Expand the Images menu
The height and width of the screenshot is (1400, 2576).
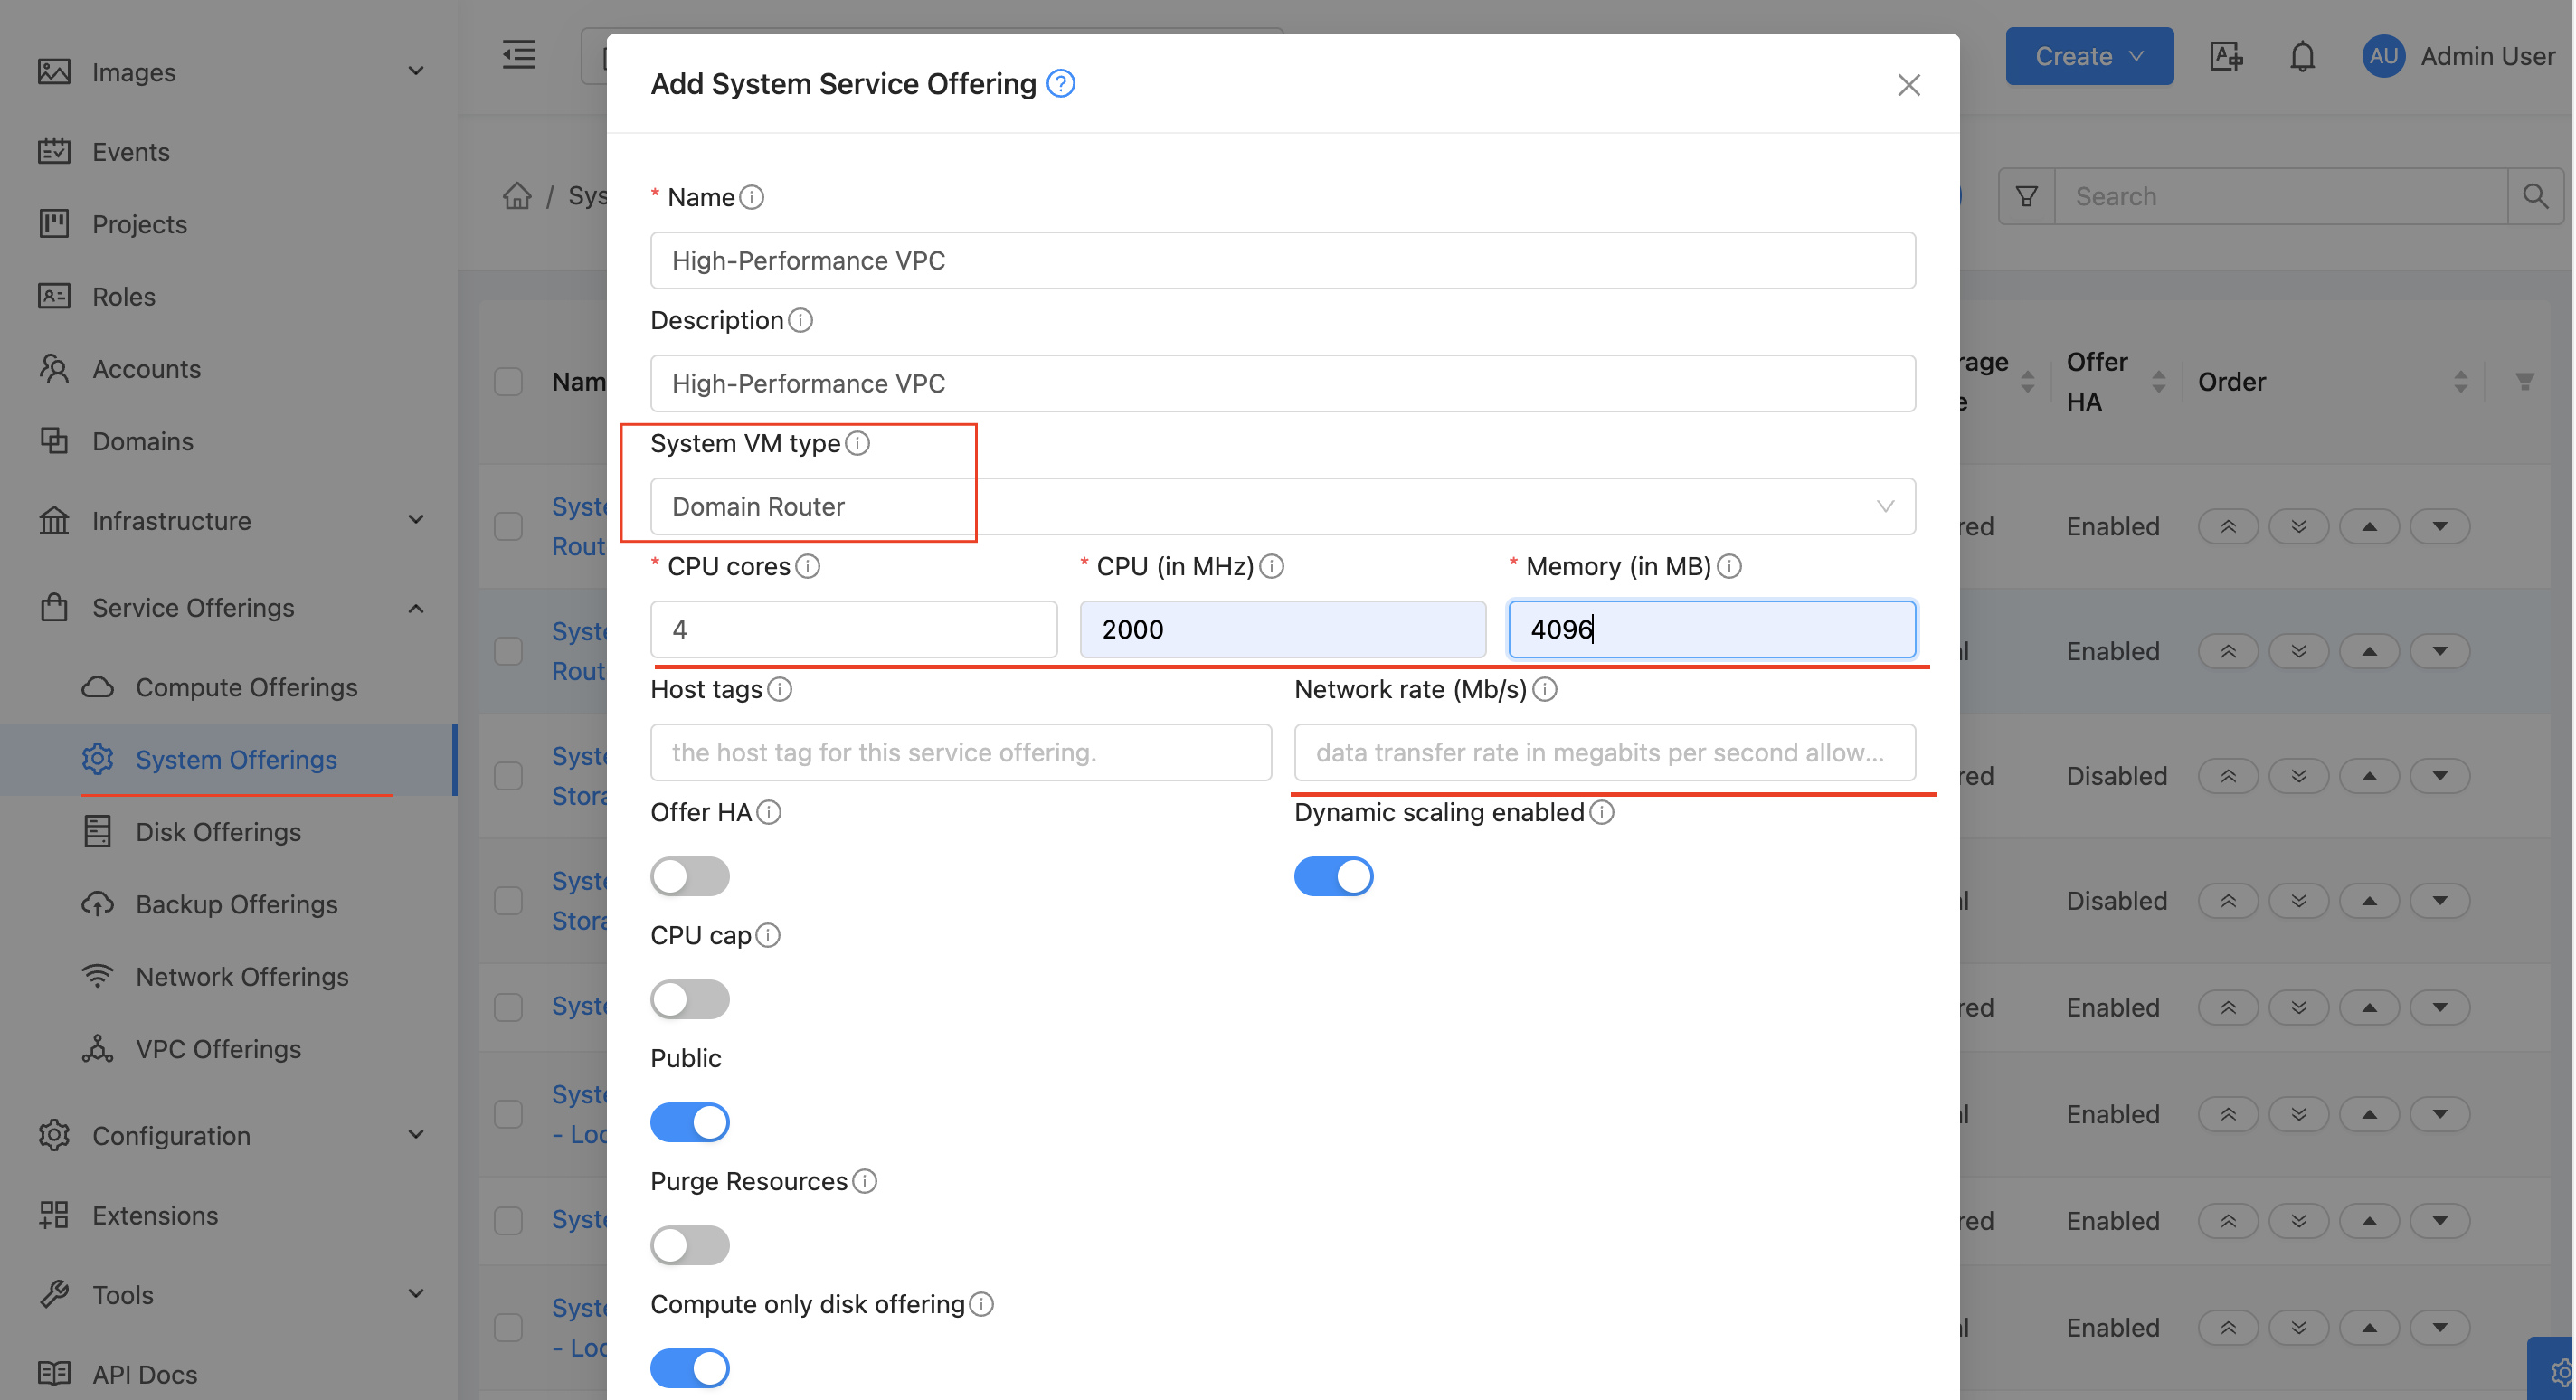click(x=231, y=72)
